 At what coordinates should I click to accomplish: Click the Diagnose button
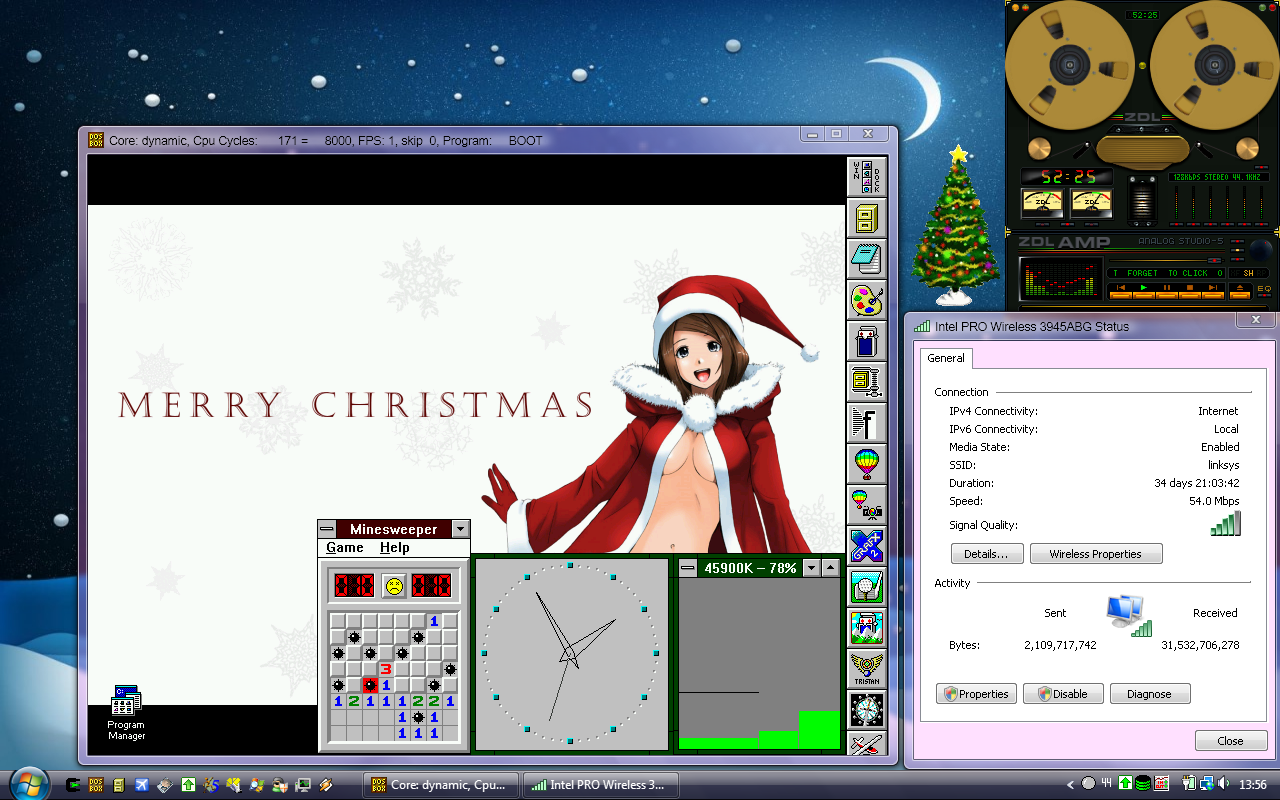1149,694
